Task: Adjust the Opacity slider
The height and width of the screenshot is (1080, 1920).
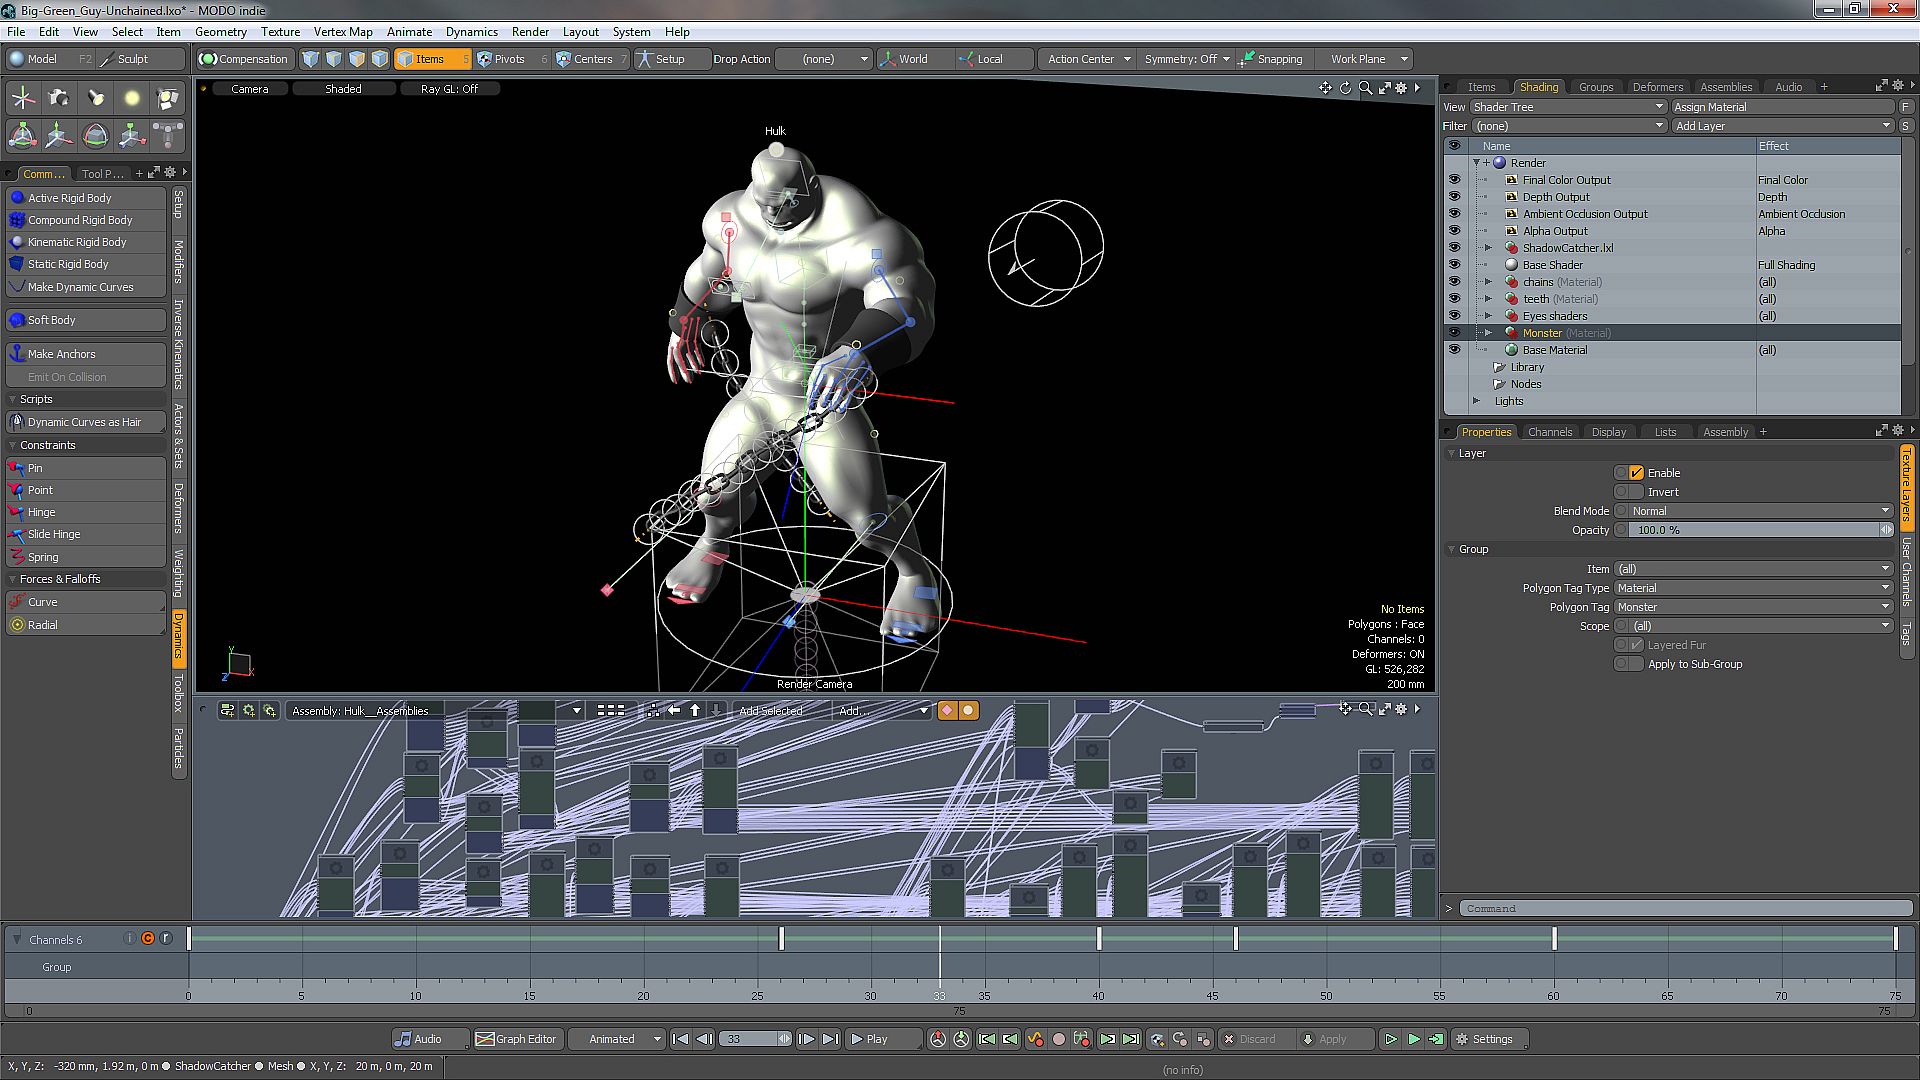Action: pos(1756,530)
